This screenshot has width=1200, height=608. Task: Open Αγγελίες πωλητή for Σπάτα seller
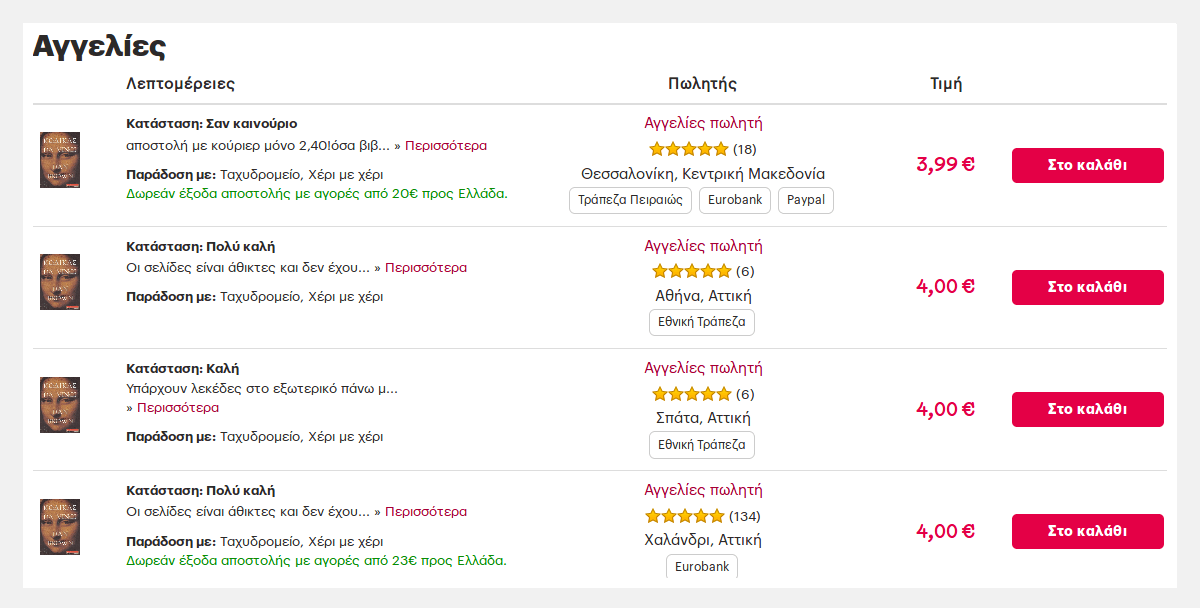703,367
